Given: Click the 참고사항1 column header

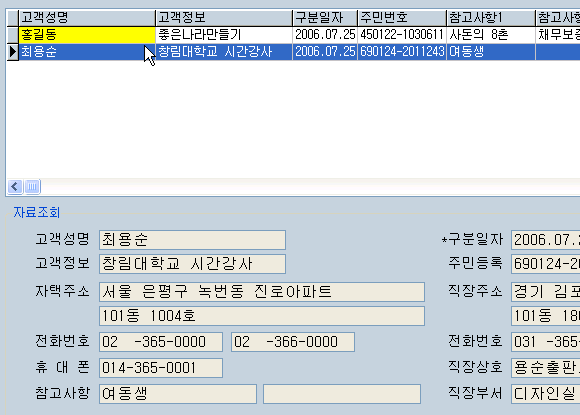Looking at the screenshot, I should (x=491, y=17).
